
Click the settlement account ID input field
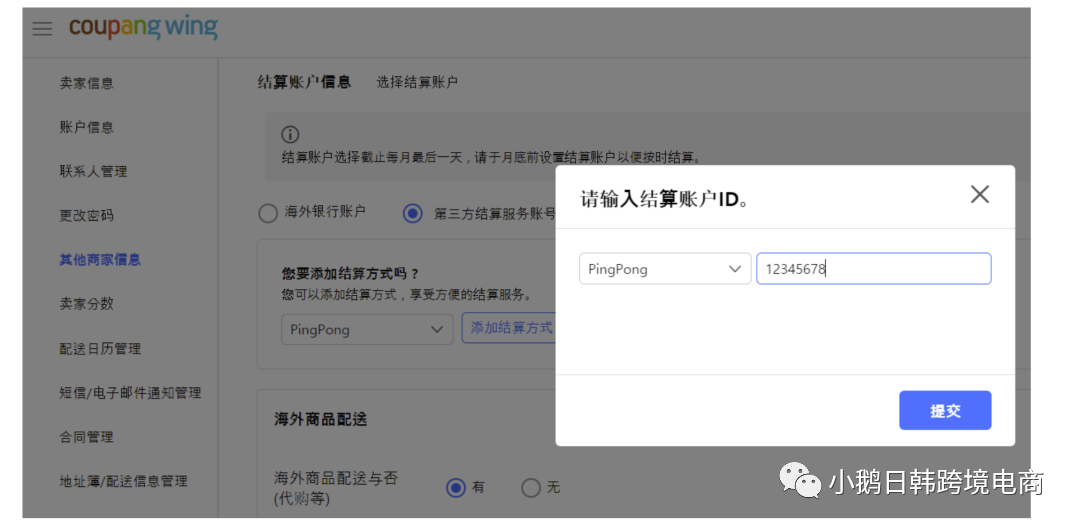(x=873, y=269)
